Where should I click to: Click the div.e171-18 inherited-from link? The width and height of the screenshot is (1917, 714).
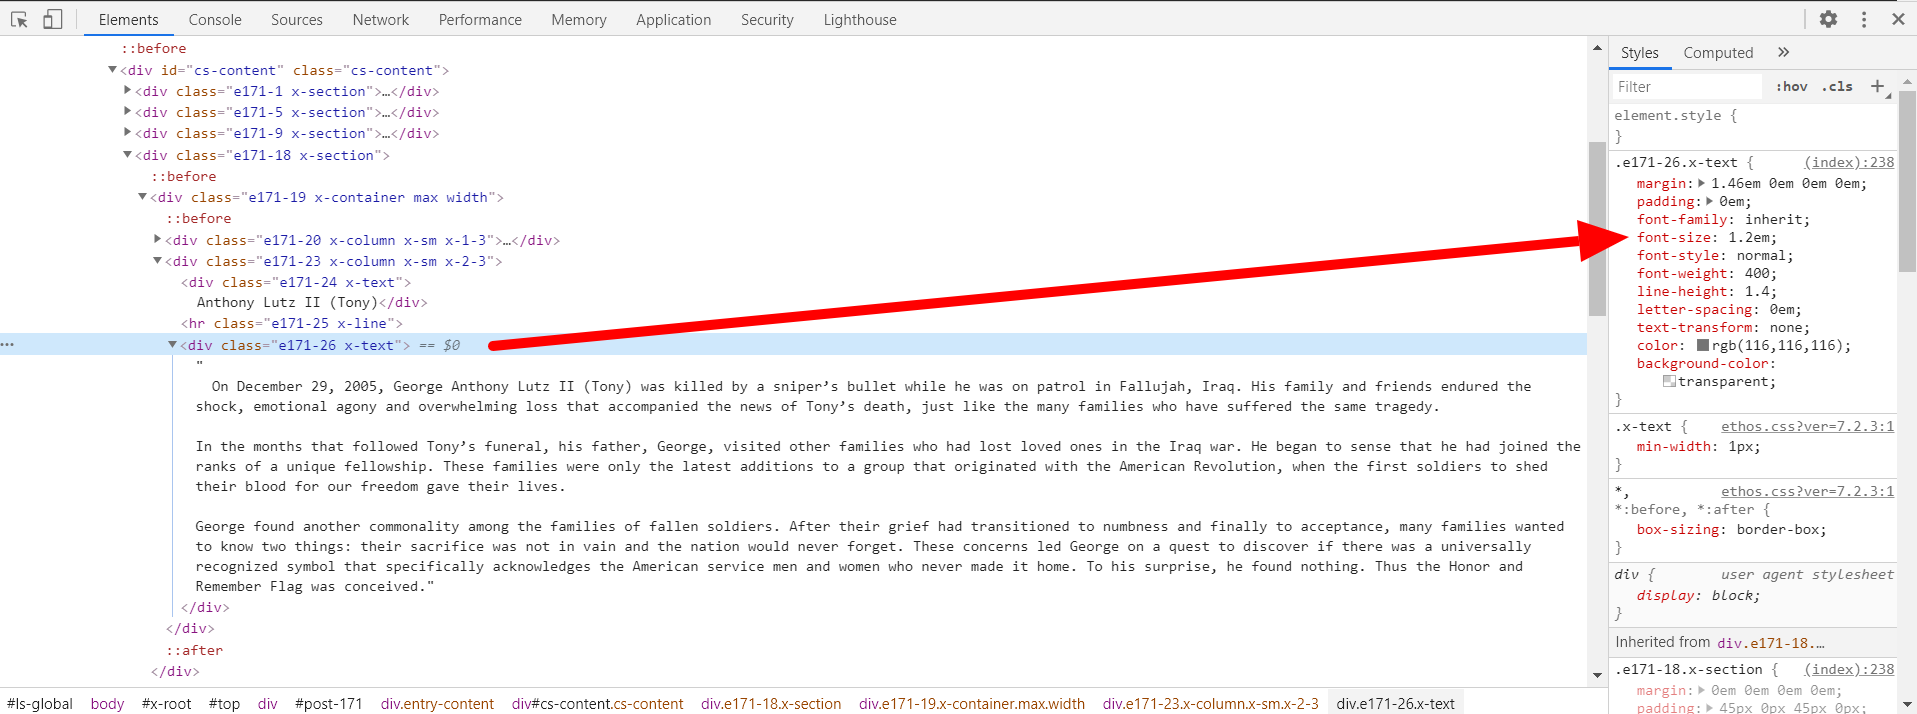(1771, 643)
